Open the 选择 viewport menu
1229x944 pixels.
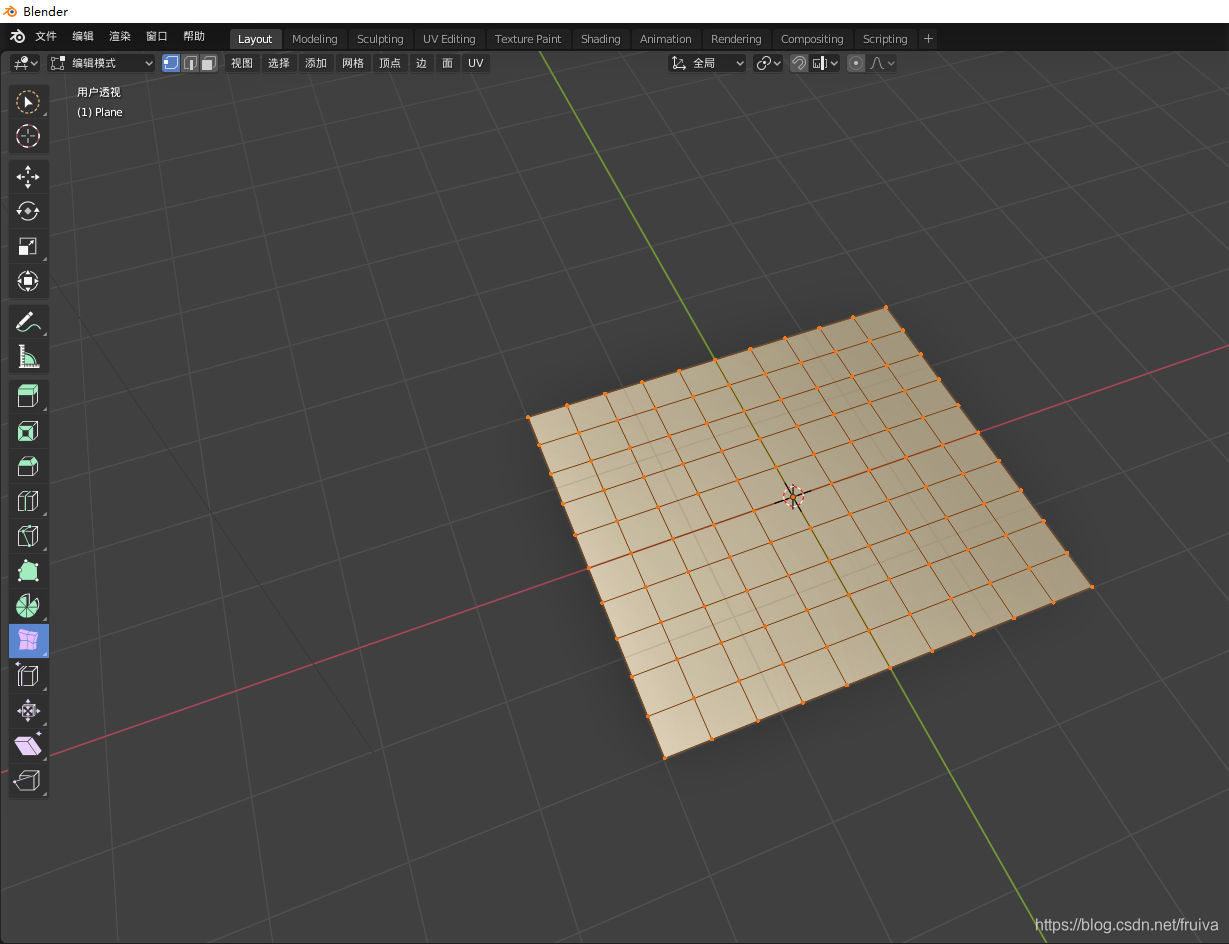click(279, 63)
